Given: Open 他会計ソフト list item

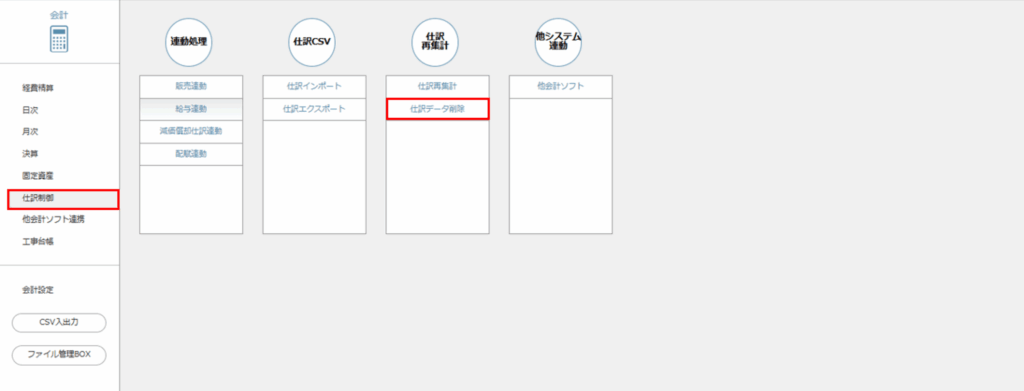Looking at the screenshot, I should (561, 86).
